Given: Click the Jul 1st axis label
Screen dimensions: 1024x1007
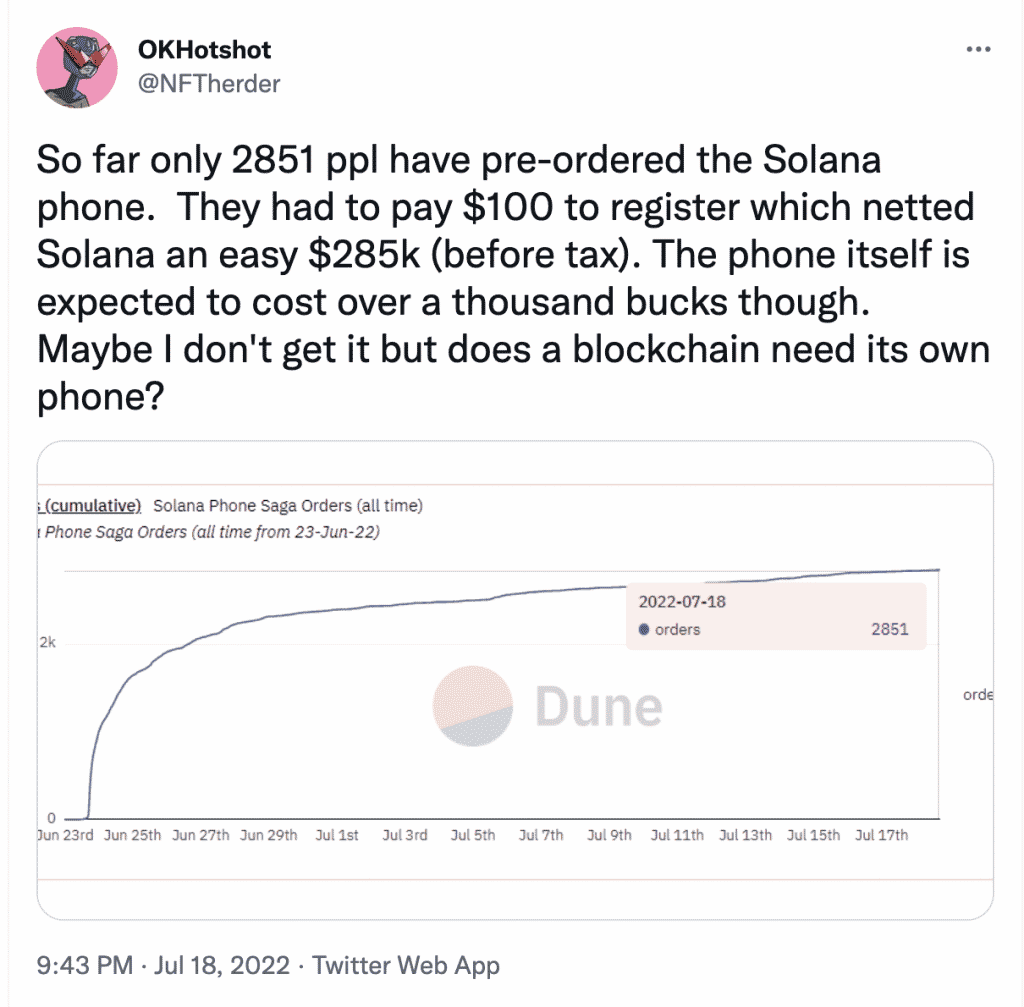Looking at the screenshot, I should 337,835.
